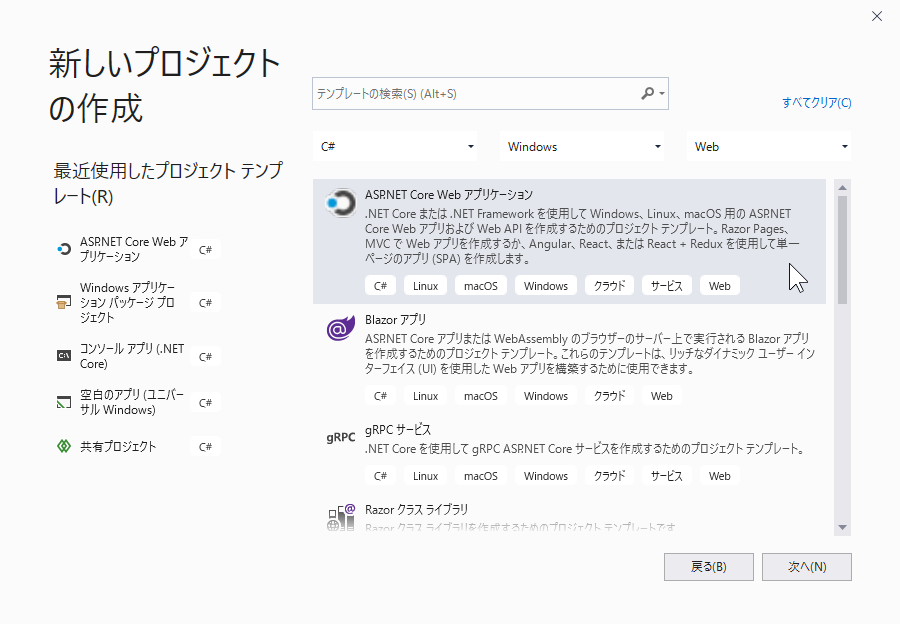Click the 最近使用したプロジェクト テンプレート(R) heading
This screenshot has height=624, width=900.
(168, 183)
